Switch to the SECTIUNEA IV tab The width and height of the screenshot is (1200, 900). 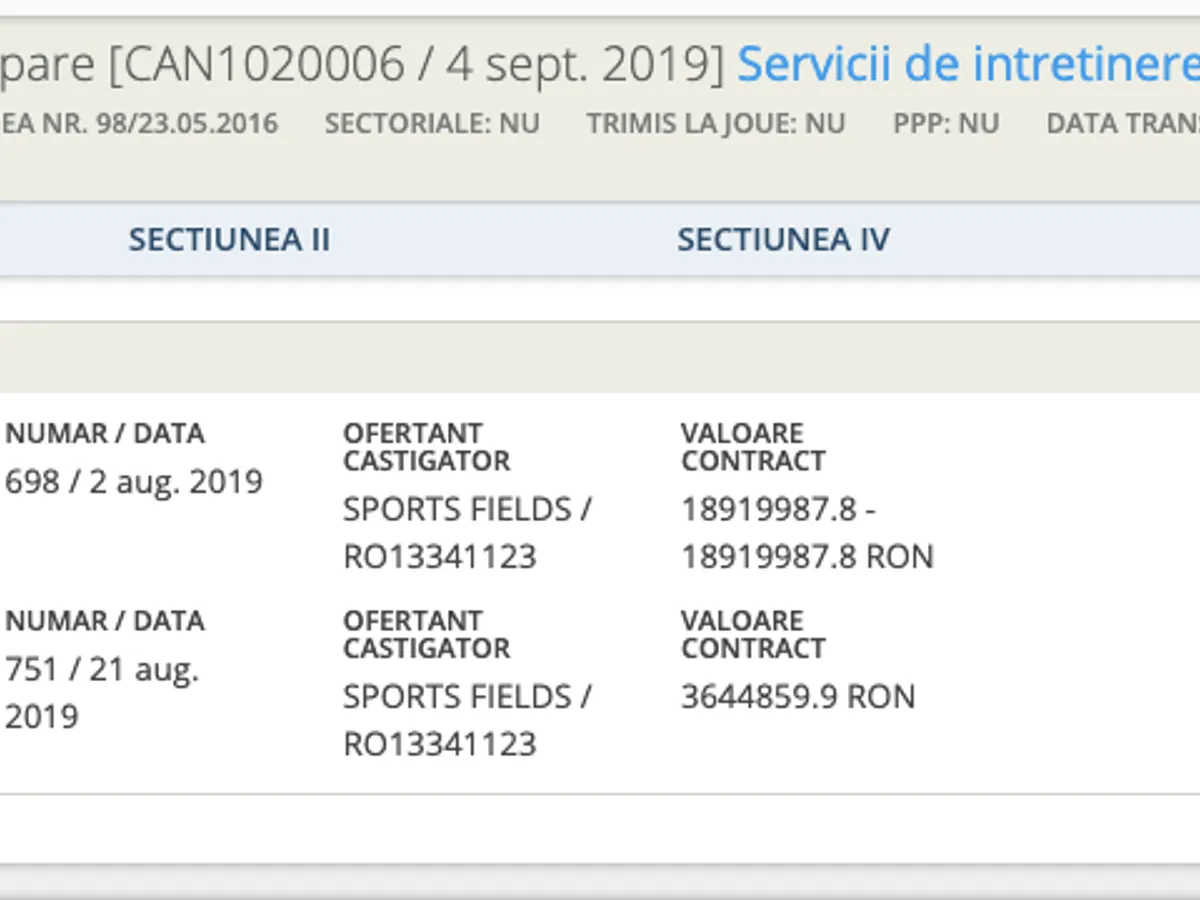point(783,240)
